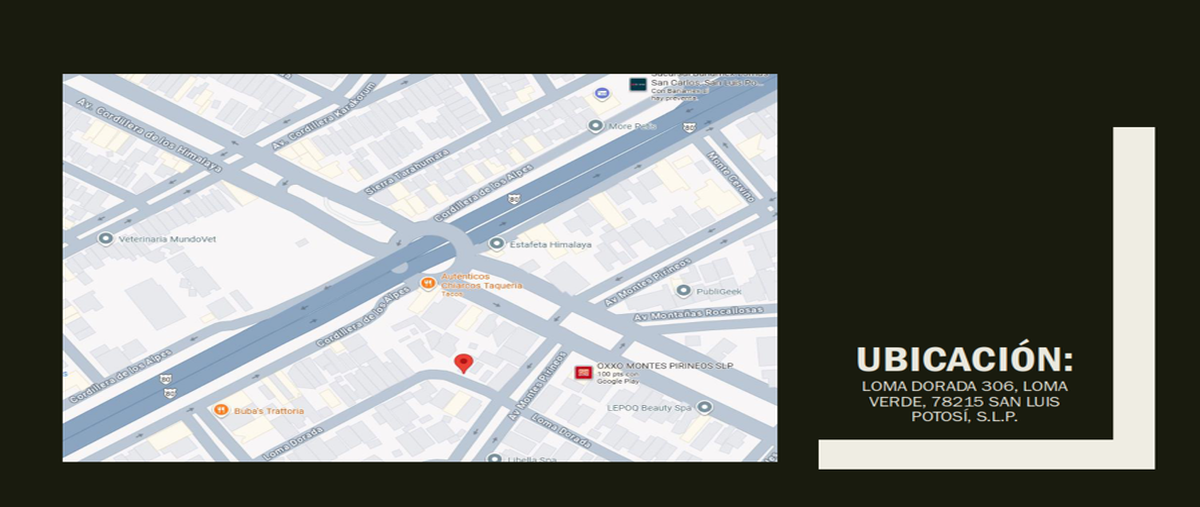Image resolution: width=1200 pixels, height=507 pixels.
Task: Select the OXXO MONTES PIRINEOS SLP label
Action: [x=664, y=366]
